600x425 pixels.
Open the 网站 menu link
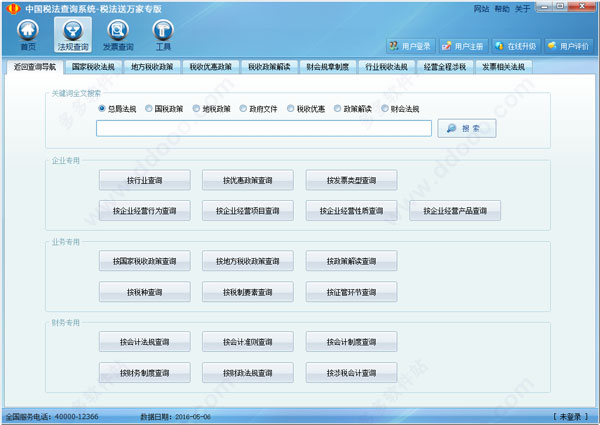click(481, 8)
